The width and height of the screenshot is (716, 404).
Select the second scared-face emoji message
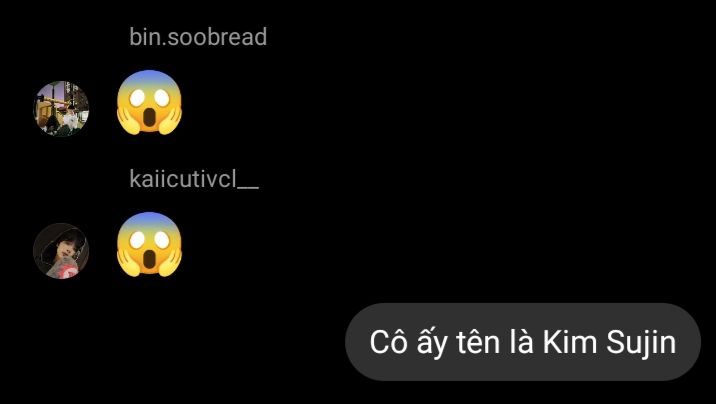[x=149, y=244]
